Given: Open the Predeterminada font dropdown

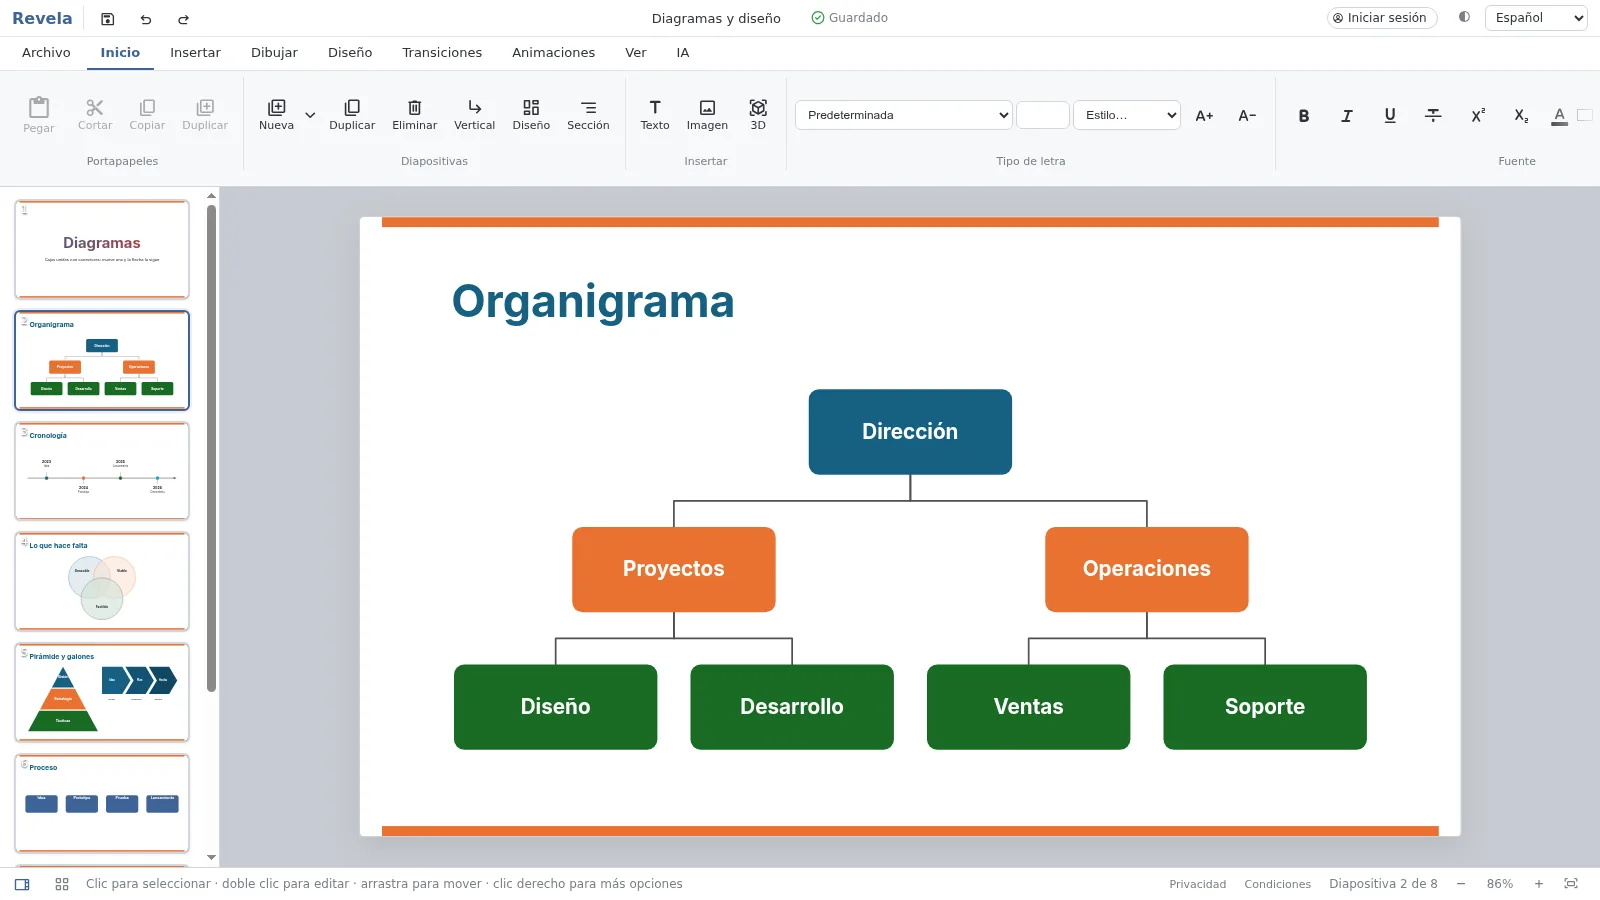Looking at the screenshot, I should [x=904, y=115].
